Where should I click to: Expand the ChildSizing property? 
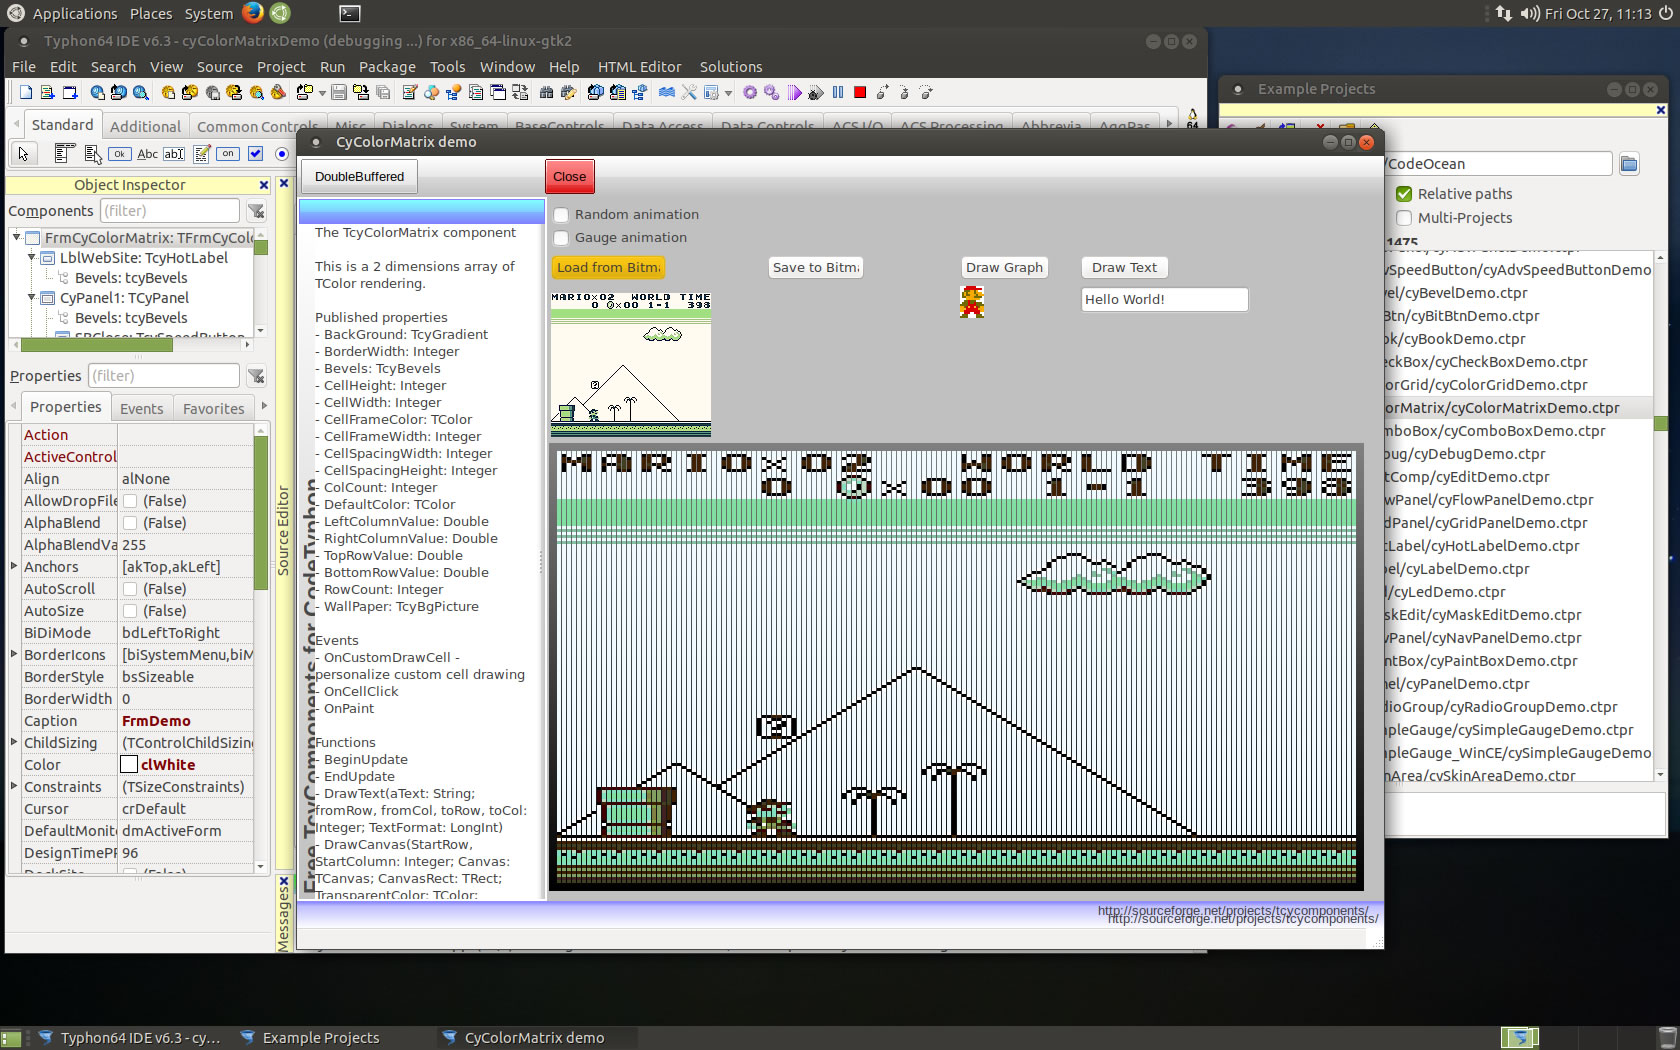coord(14,743)
